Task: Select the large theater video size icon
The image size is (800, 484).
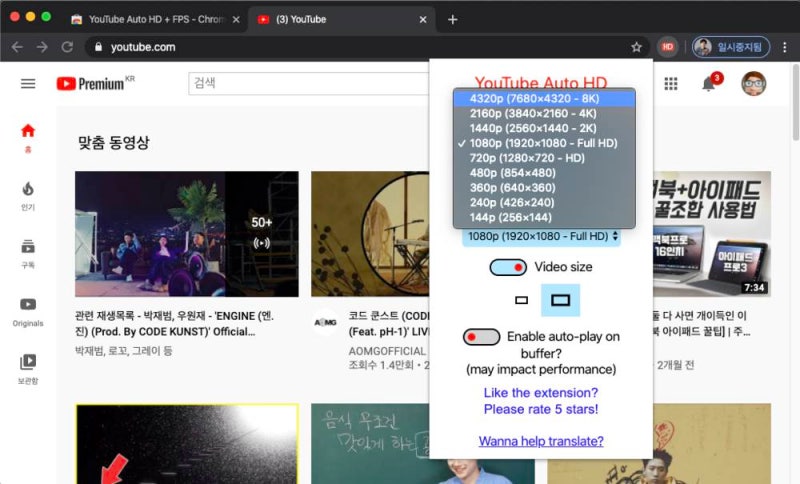Action: pos(560,300)
